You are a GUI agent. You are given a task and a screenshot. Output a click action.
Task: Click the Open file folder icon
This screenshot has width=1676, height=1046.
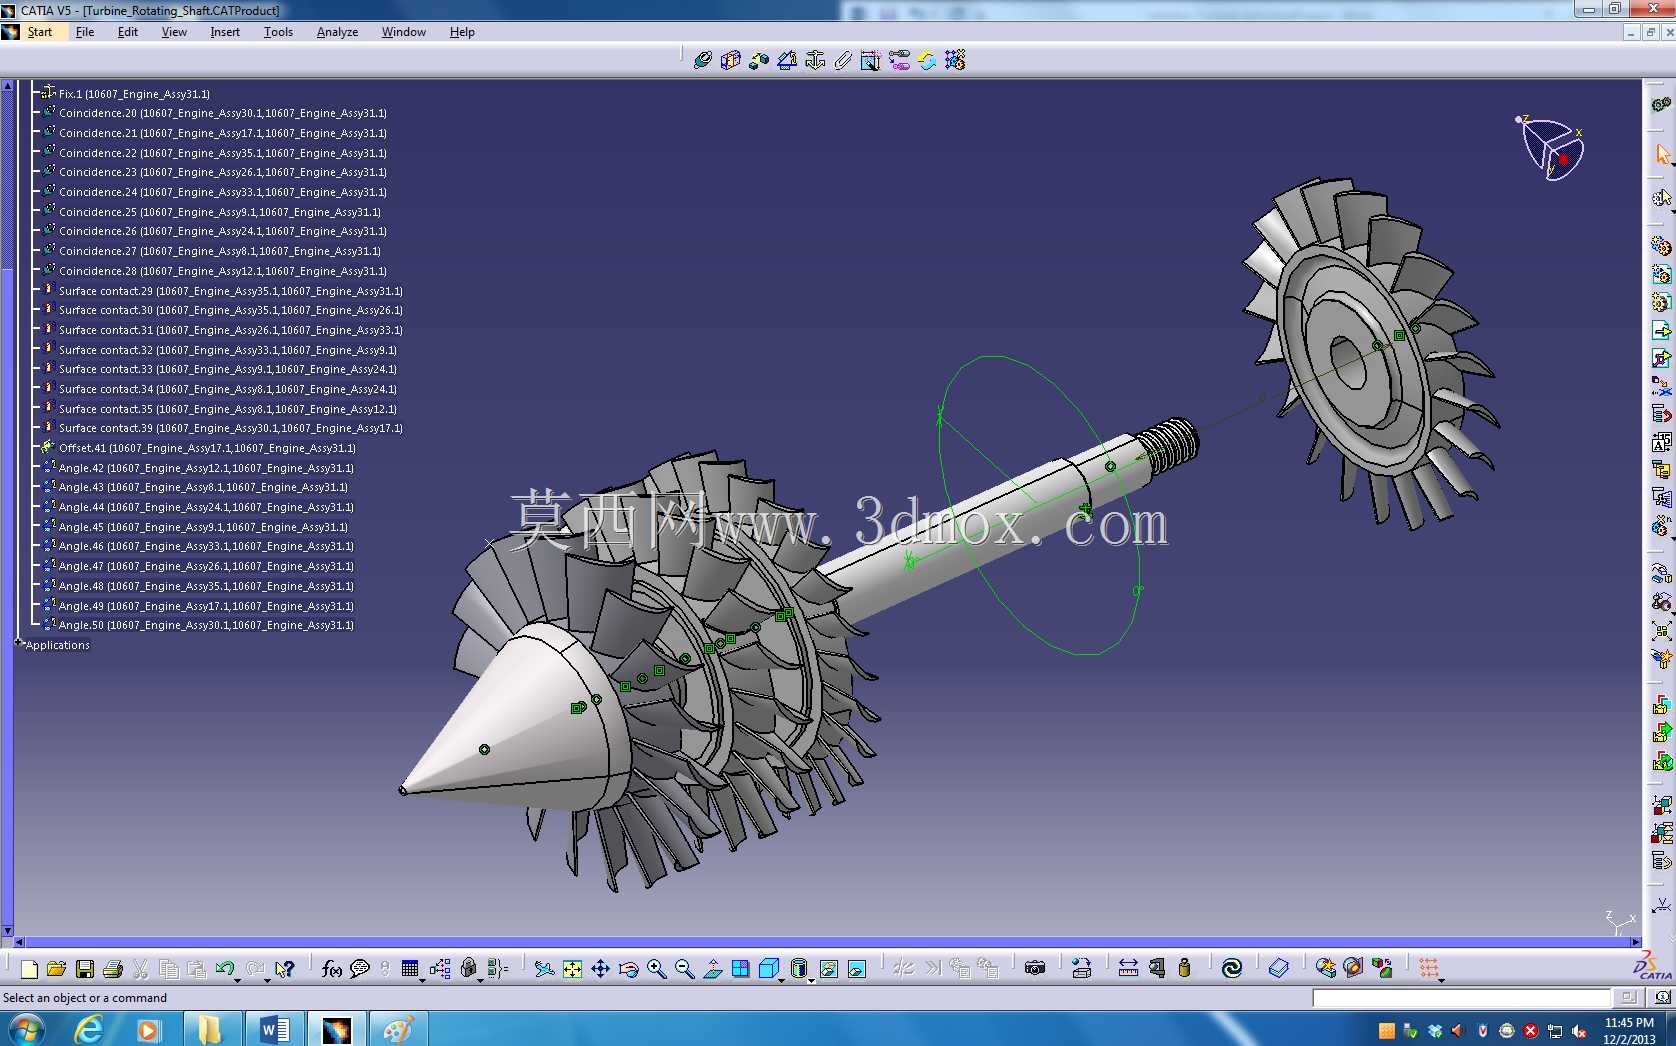coord(56,968)
